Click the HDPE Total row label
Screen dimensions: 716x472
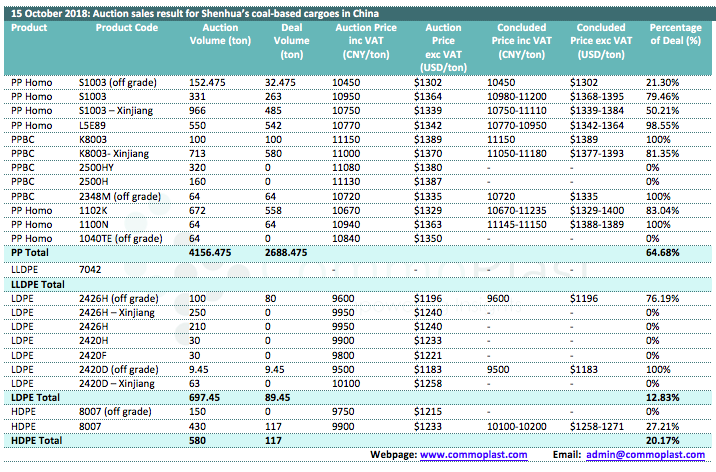(x=36, y=439)
